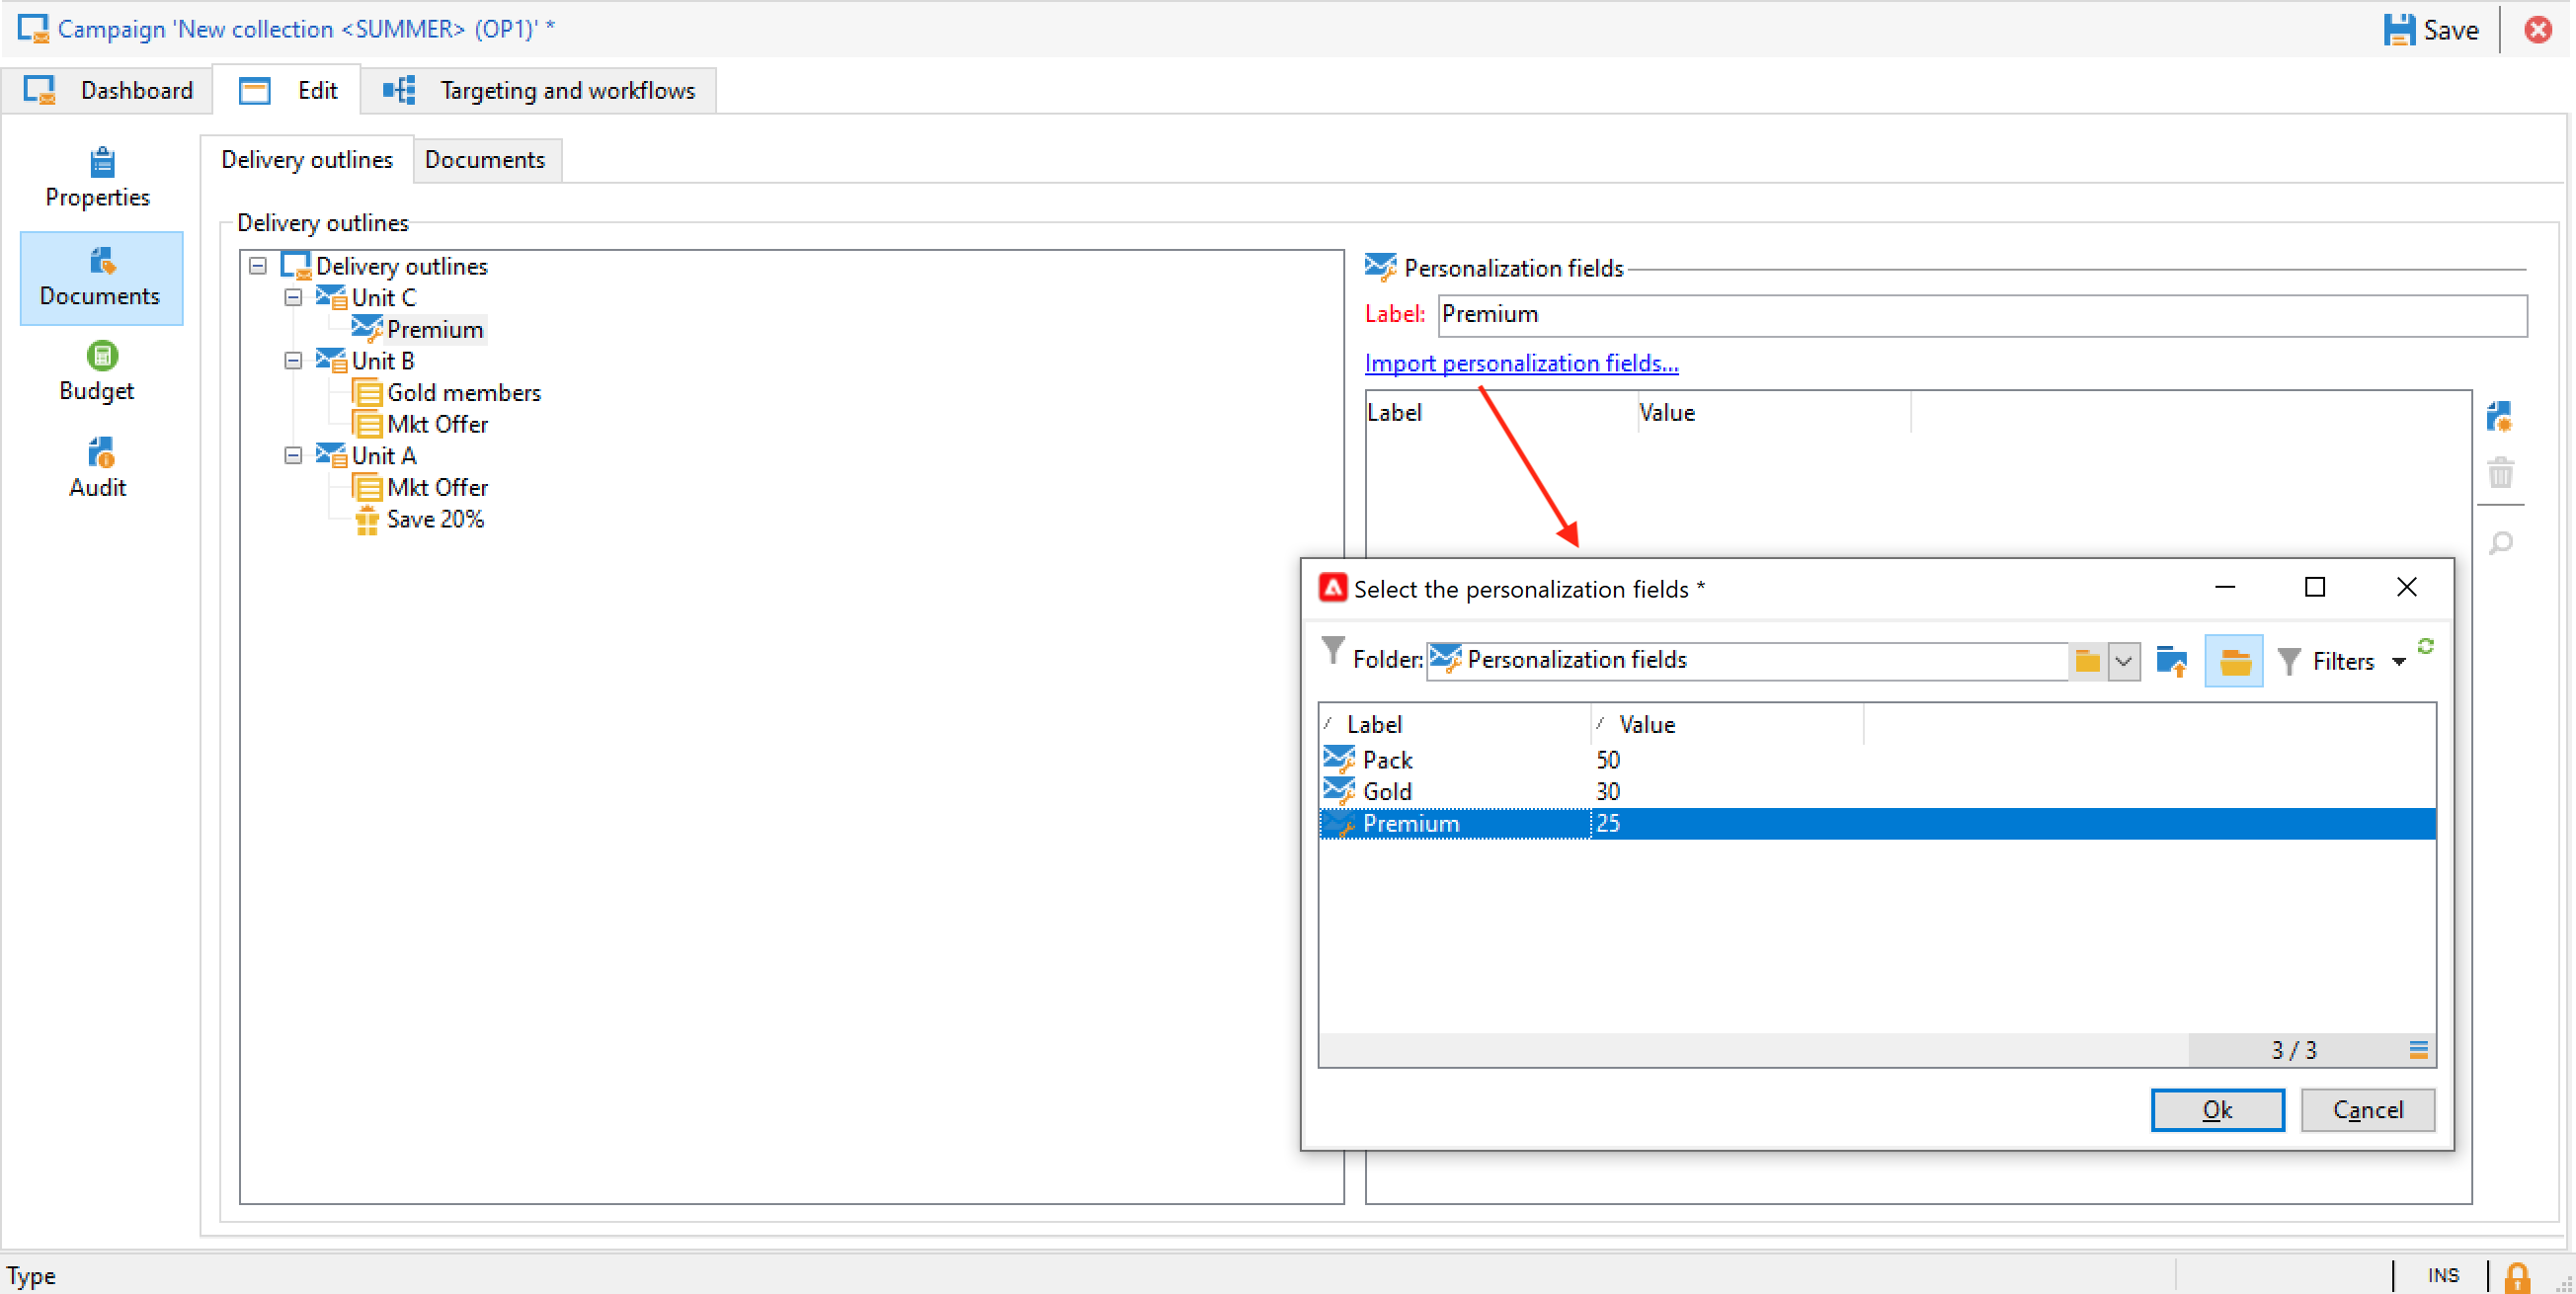
Task: Collapse the Unit C tree node
Action: (x=293, y=297)
